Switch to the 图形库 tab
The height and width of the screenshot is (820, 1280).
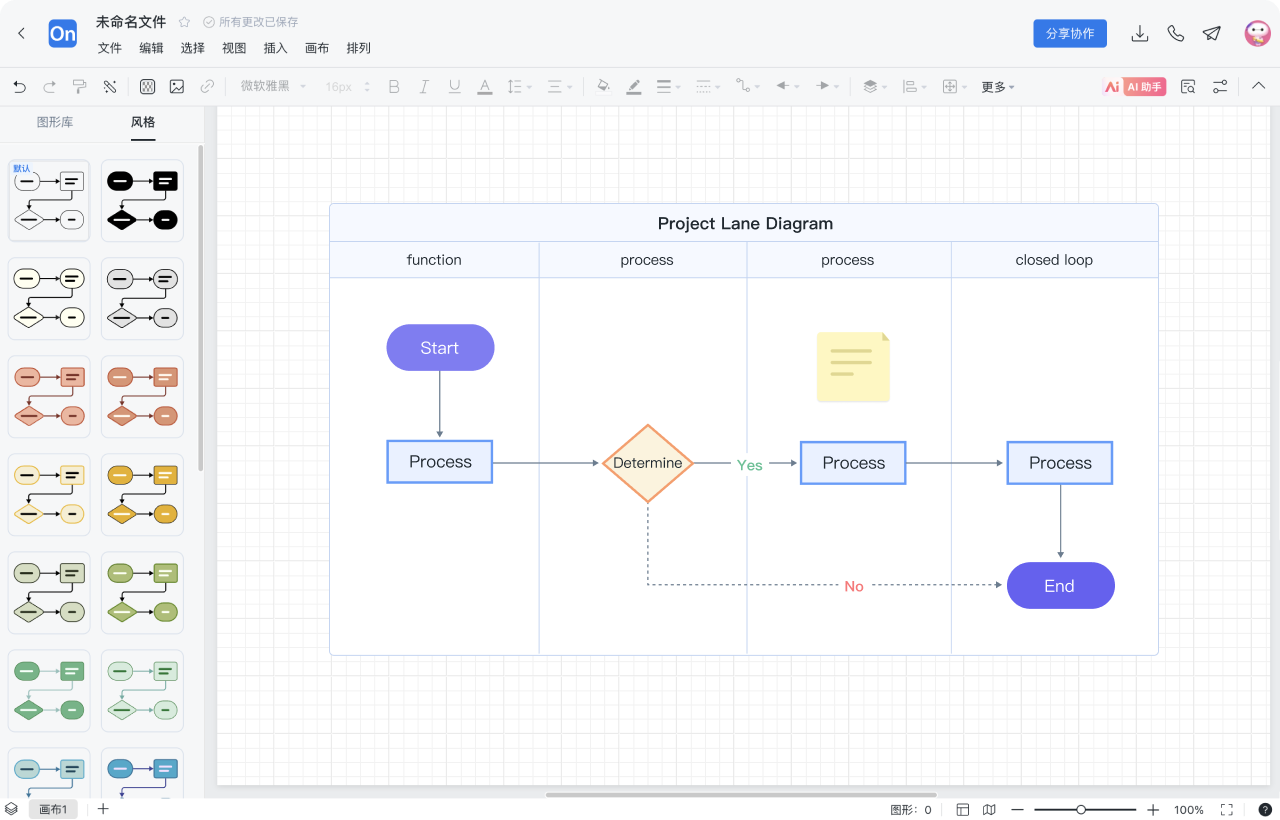[55, 122]
